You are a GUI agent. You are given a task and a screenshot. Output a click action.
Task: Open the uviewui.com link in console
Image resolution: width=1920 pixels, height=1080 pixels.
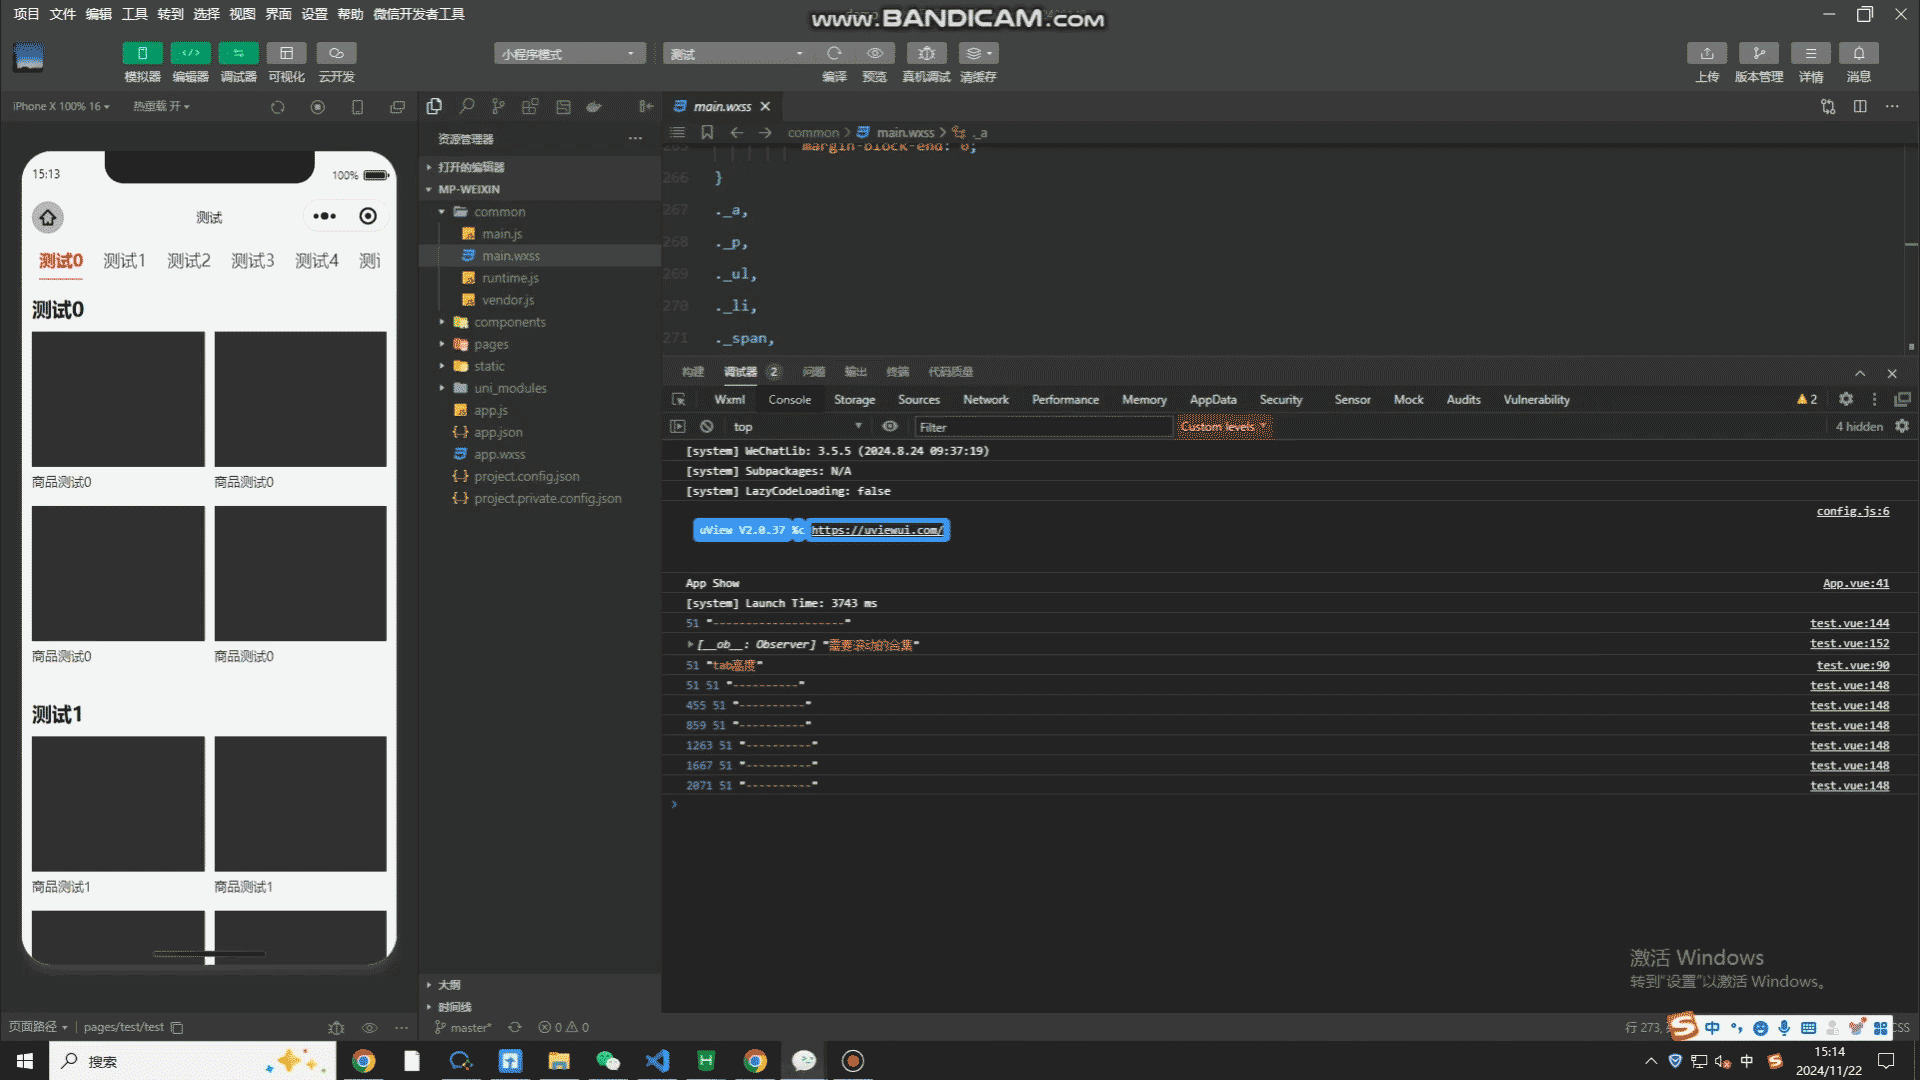click(x=876, y=530)
